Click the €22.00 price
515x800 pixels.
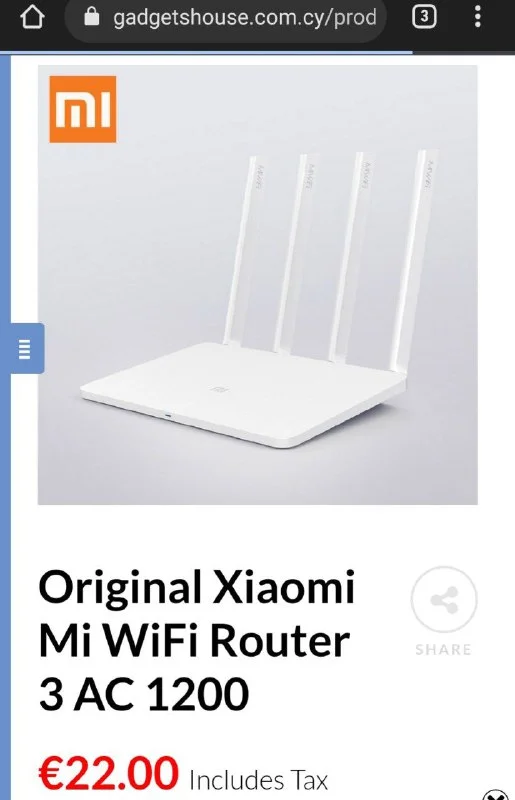pos(109,774)
